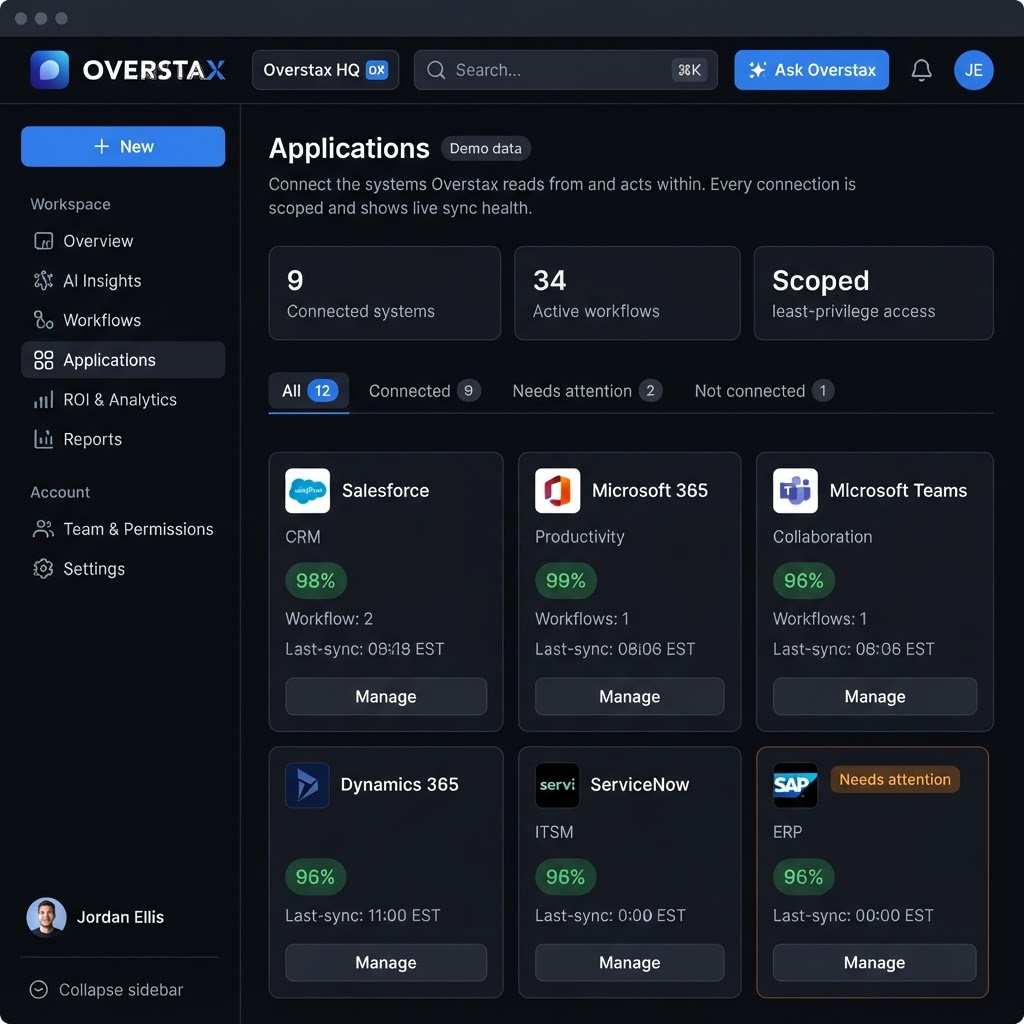This screenshot has height=1024, width=1024.
Task: Click Salesforce Last-sync time text
Action: coord(364,649)
